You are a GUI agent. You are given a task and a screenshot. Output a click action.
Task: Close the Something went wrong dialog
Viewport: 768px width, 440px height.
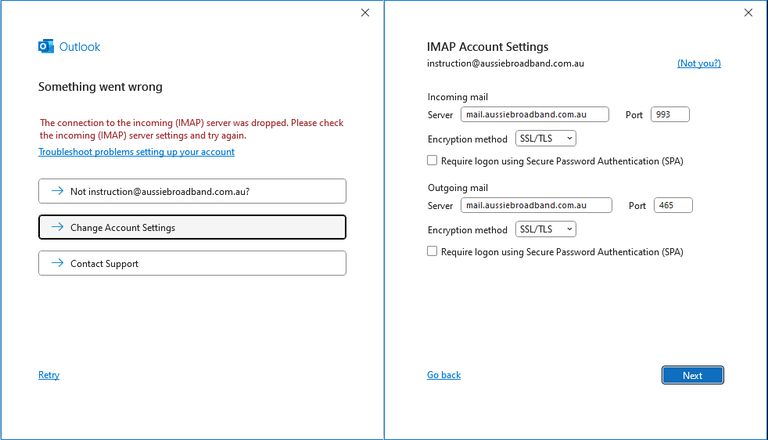pyautogui.click(x=365, y=13)
